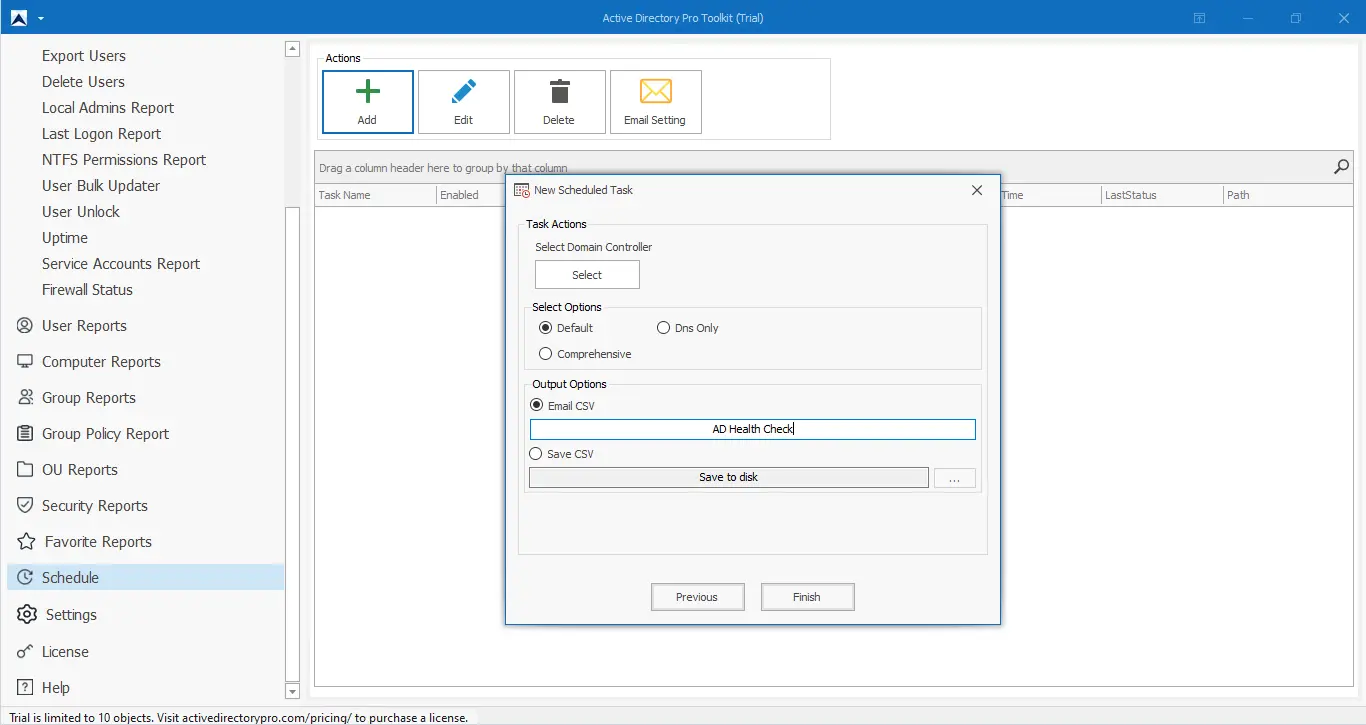Click the Help question mark icon
The height and width of the screenshot is (725, 1366).
[25, 688]
